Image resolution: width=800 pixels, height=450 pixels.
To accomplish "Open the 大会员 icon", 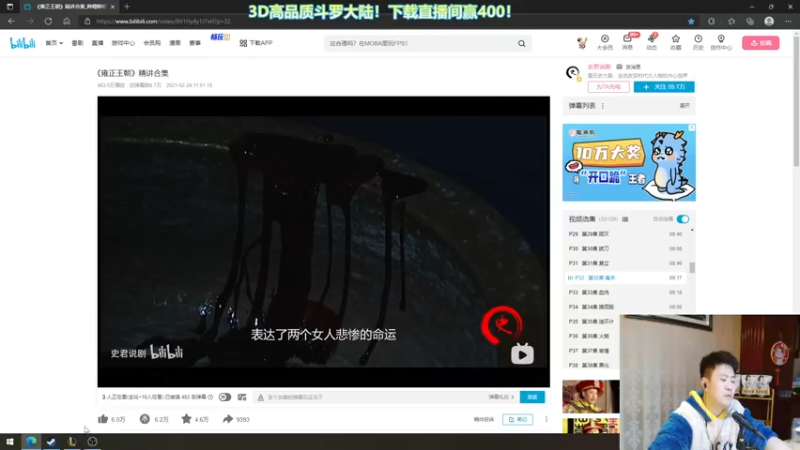I will pyautogui.click(x=605, y=42).
